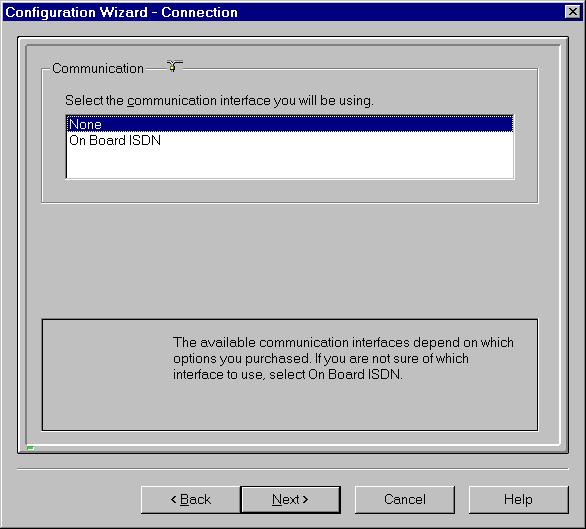This screenshot has height=529, width=586.
Task: Close the Configuration Wizard window
Action: tap(573, 12)
